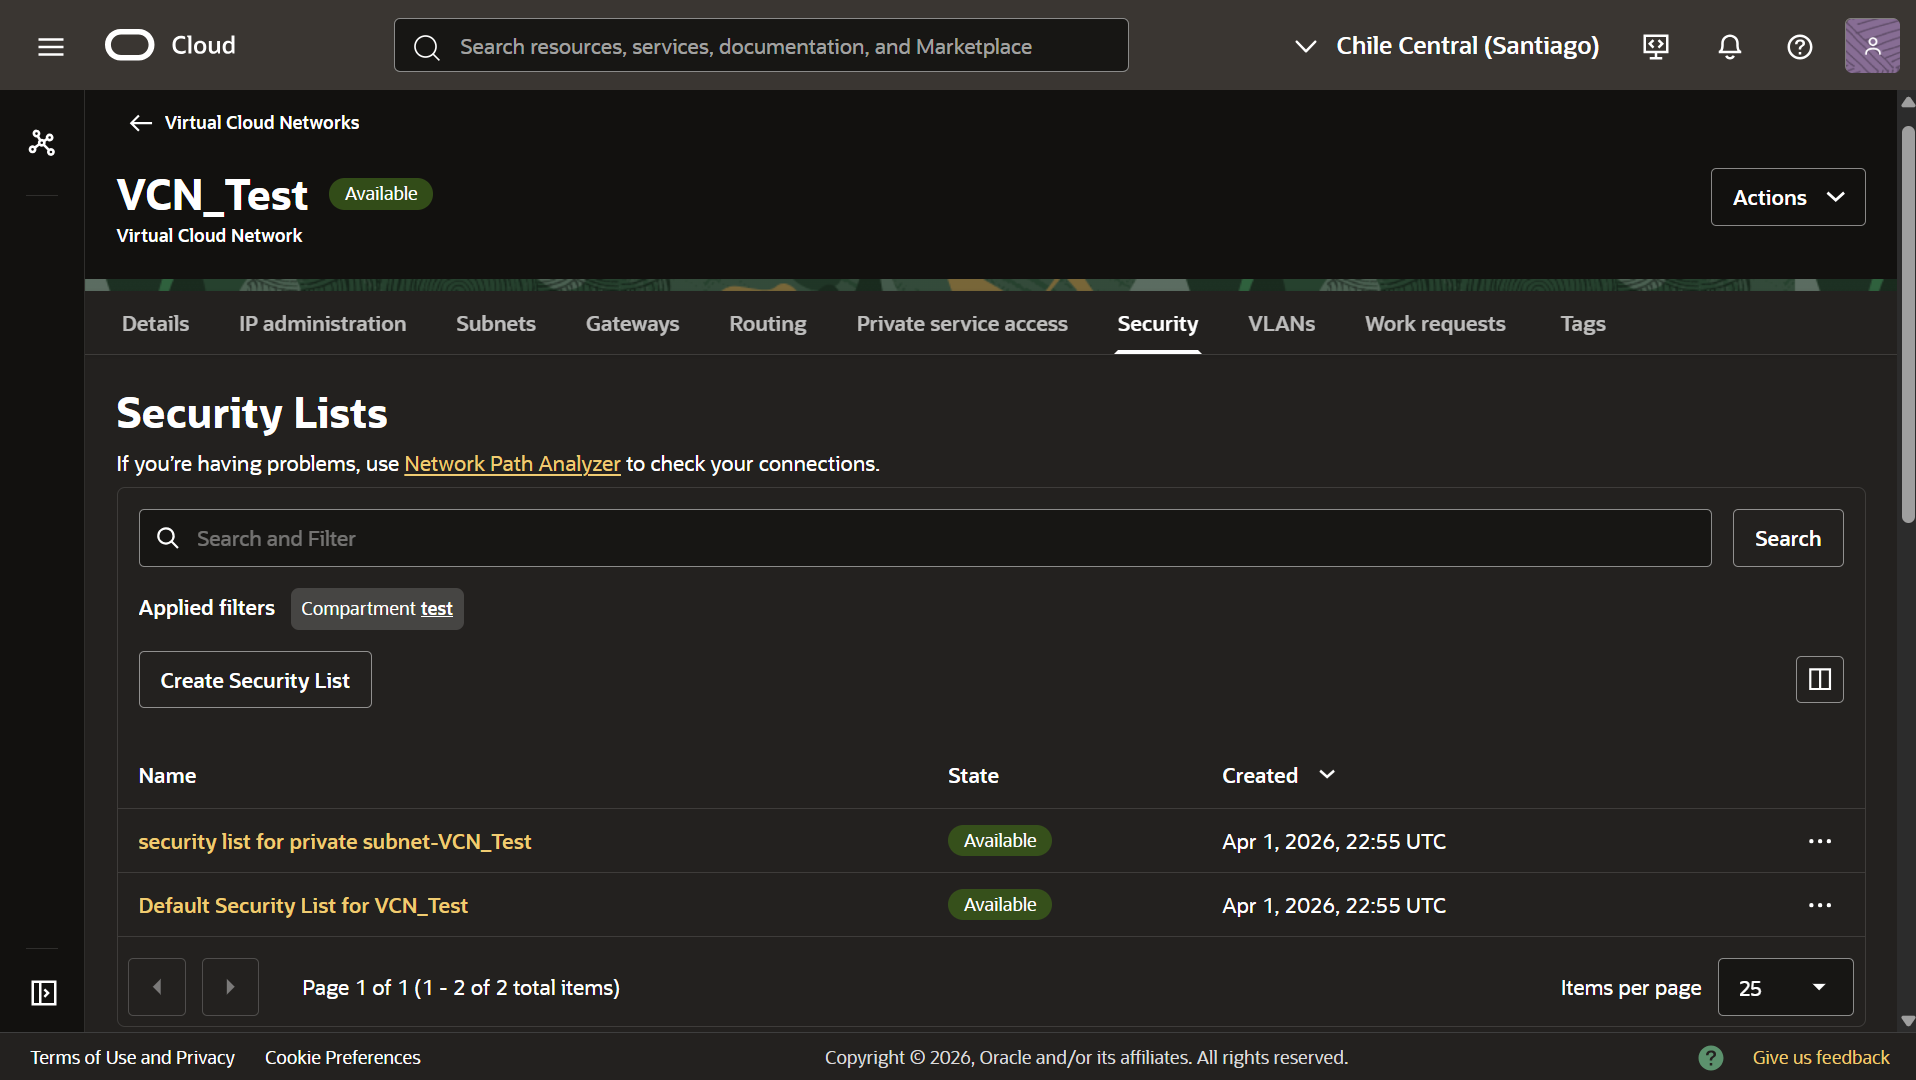The image size is (1916, 1080).
Task: Go to the previous page of results
Action: pyautogui.click(x=157, y=987)
